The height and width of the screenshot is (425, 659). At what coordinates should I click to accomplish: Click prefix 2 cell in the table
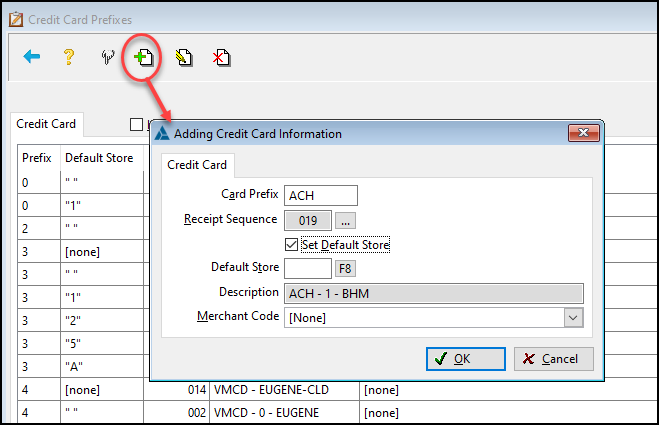pyautogui.click(x=39, y=228)
